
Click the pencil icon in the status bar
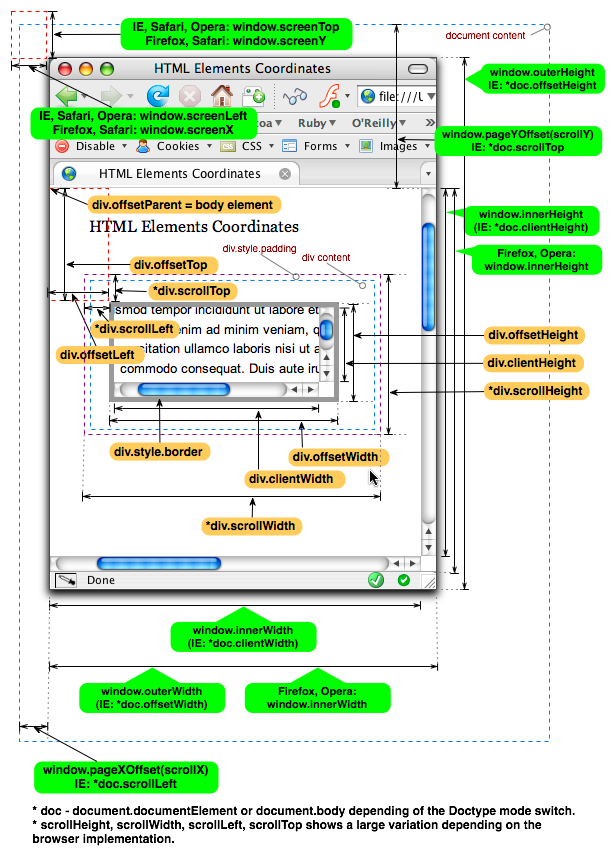coord(66,580)
